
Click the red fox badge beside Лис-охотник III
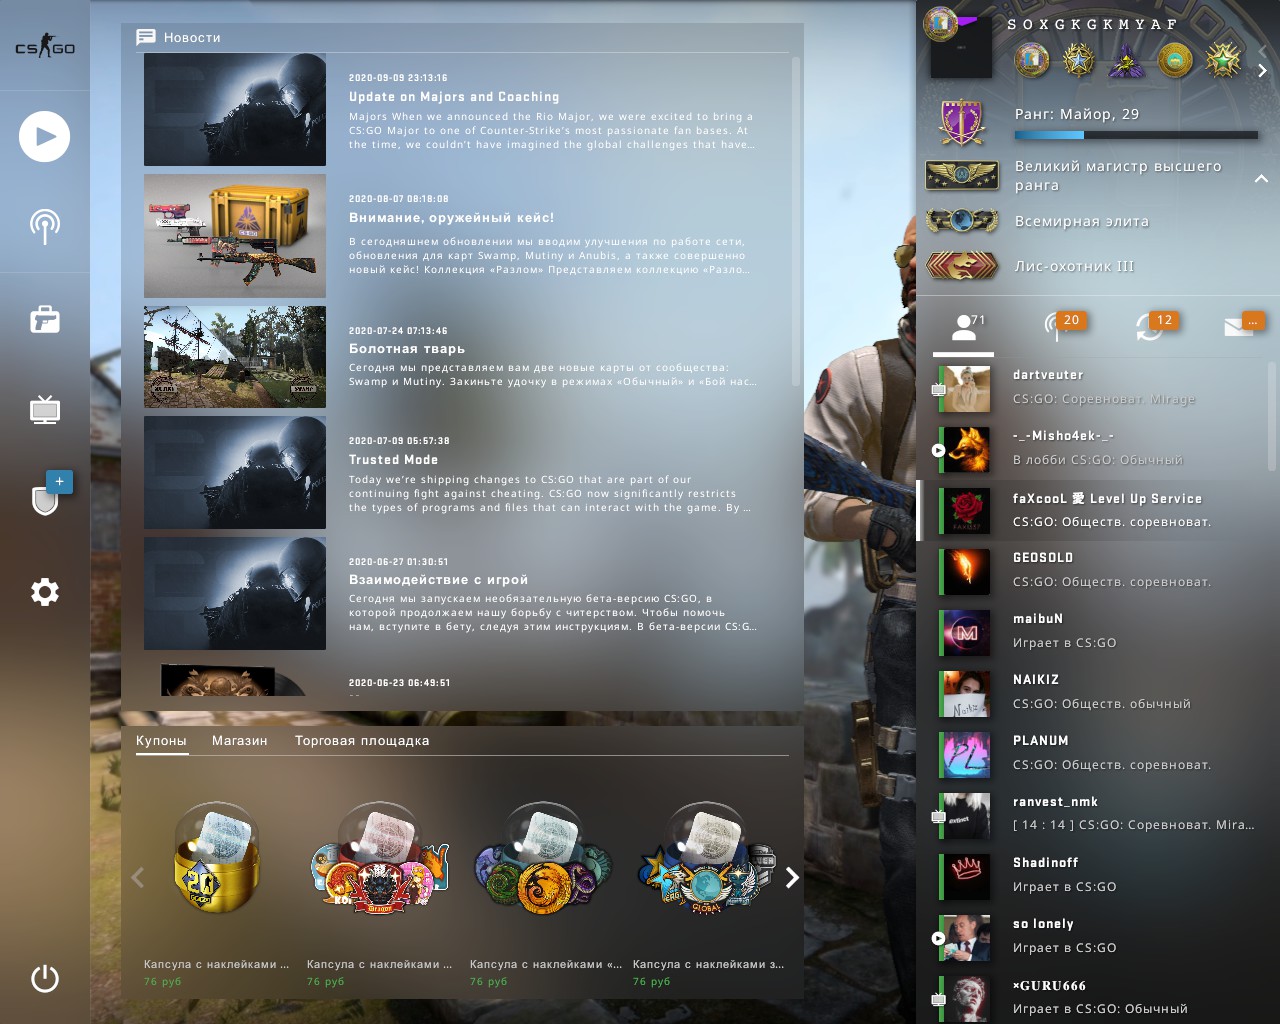(x=961, y=266)
